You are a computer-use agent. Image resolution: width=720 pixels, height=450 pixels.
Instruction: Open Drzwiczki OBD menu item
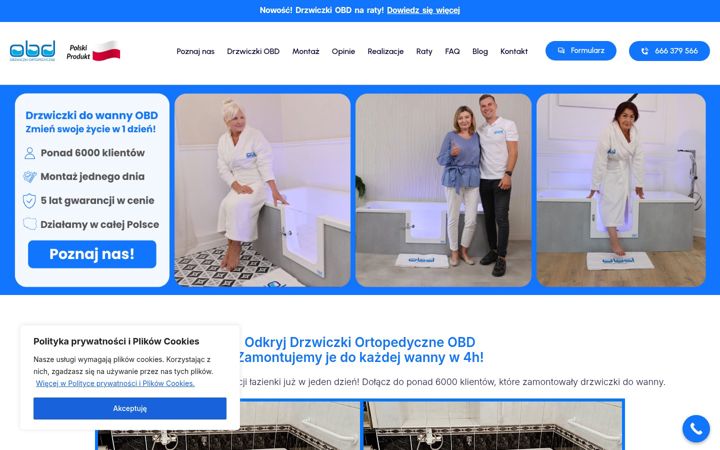pos(253,51)
